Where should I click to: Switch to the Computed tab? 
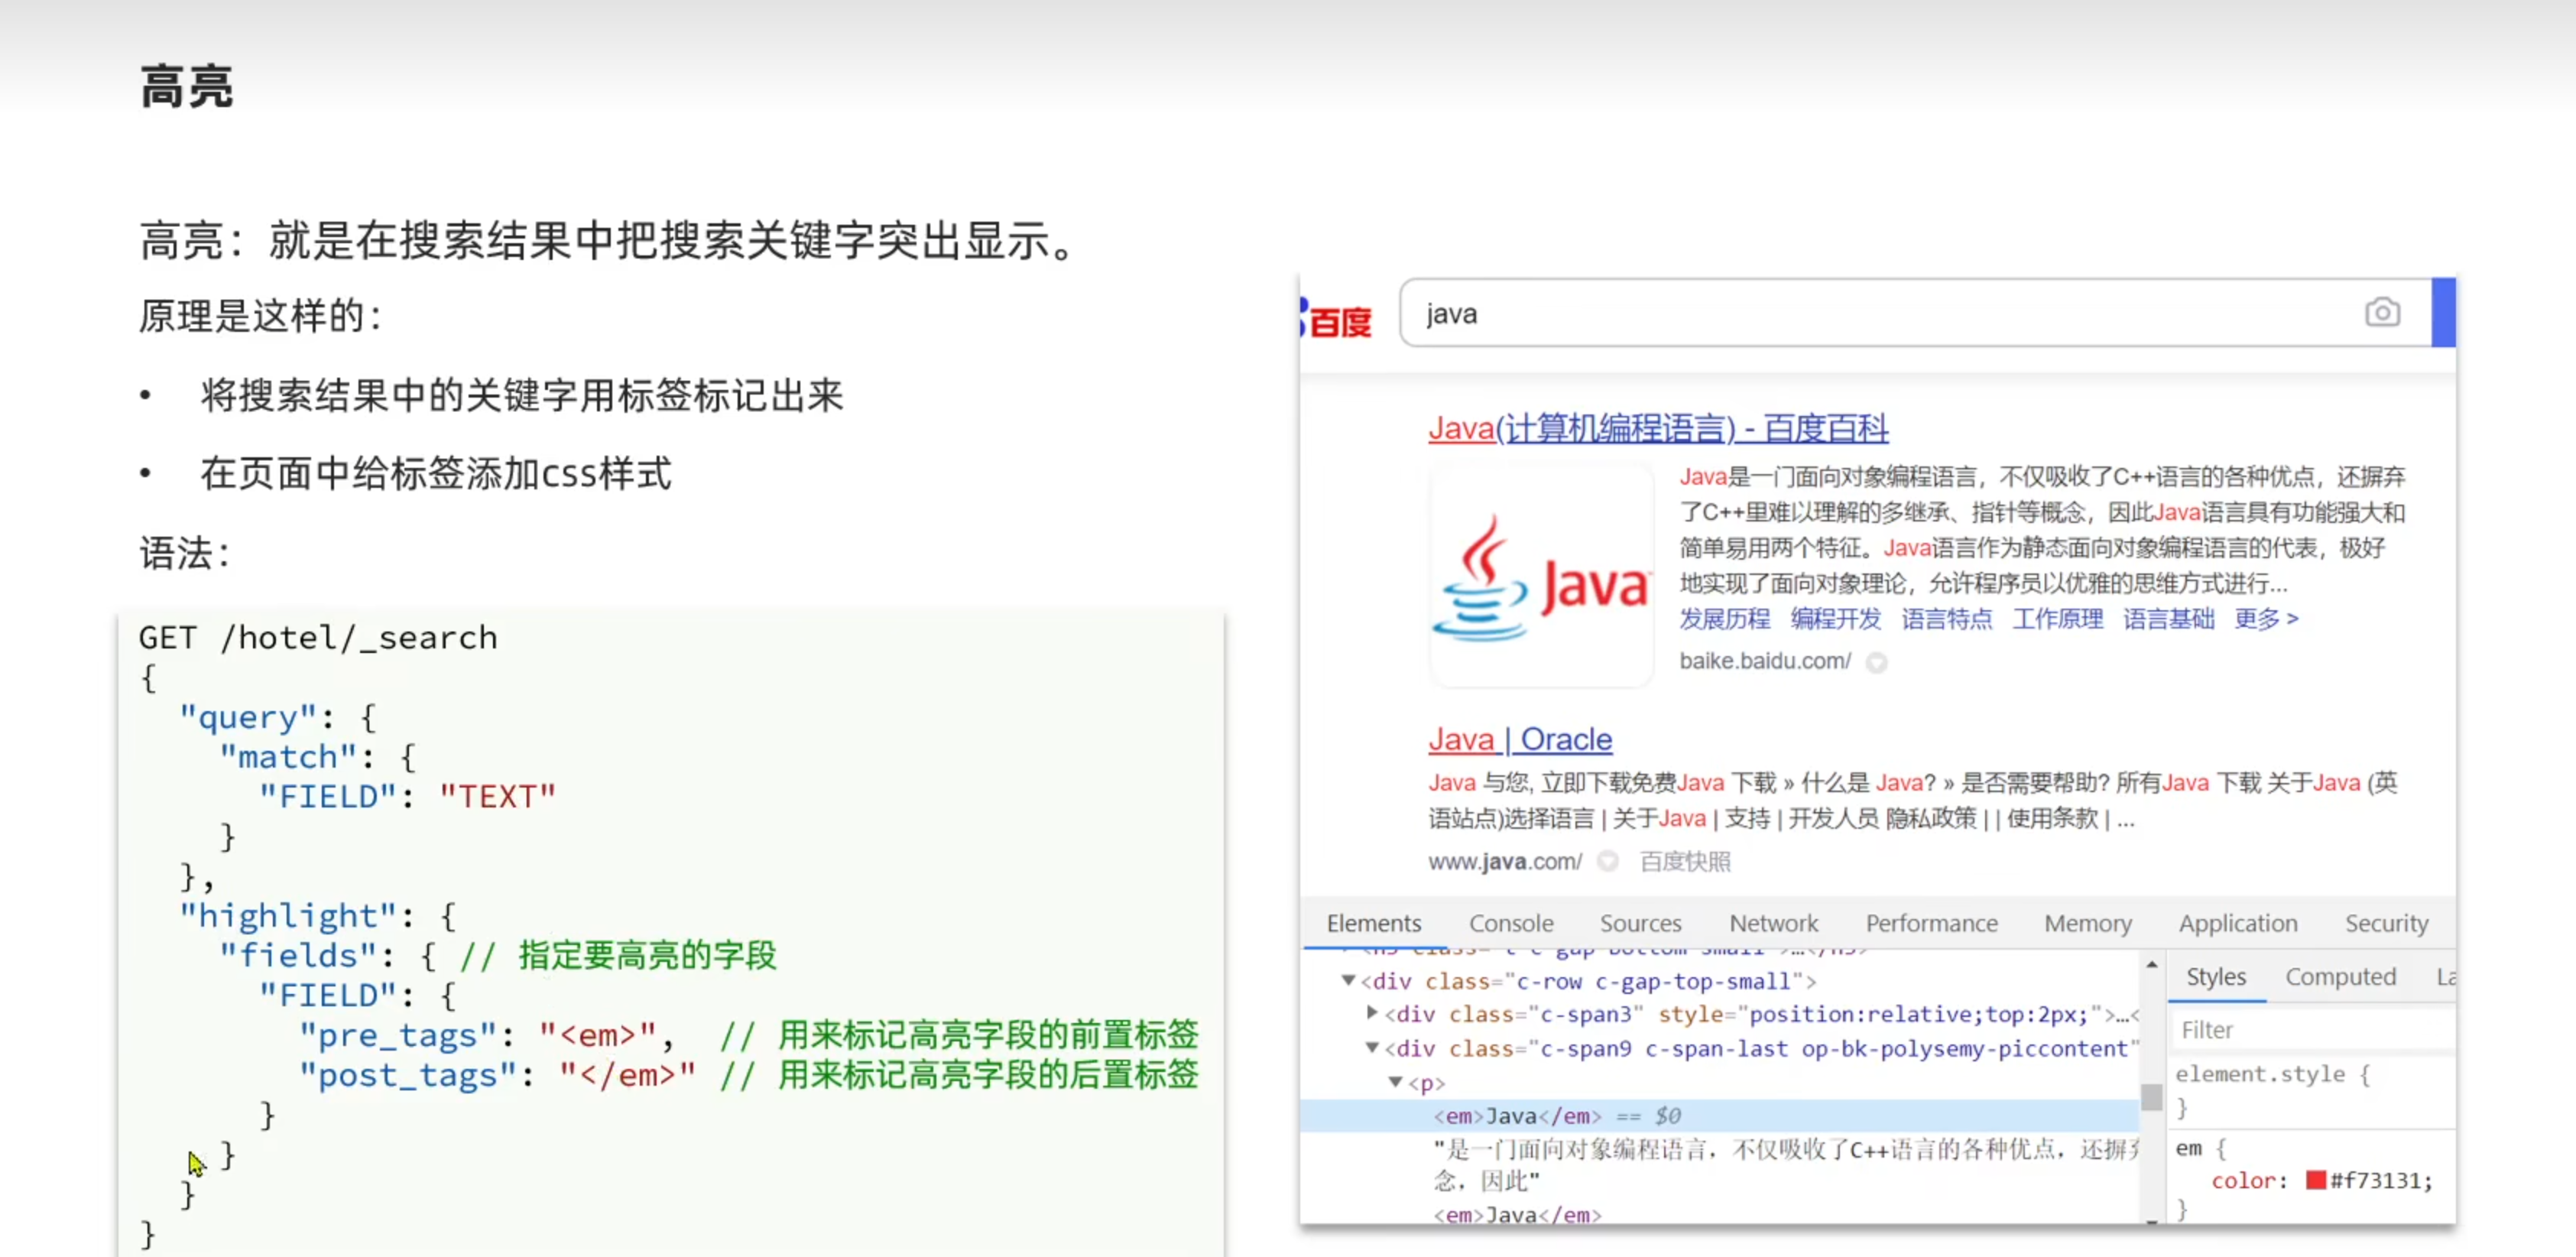pos(2341,977)
